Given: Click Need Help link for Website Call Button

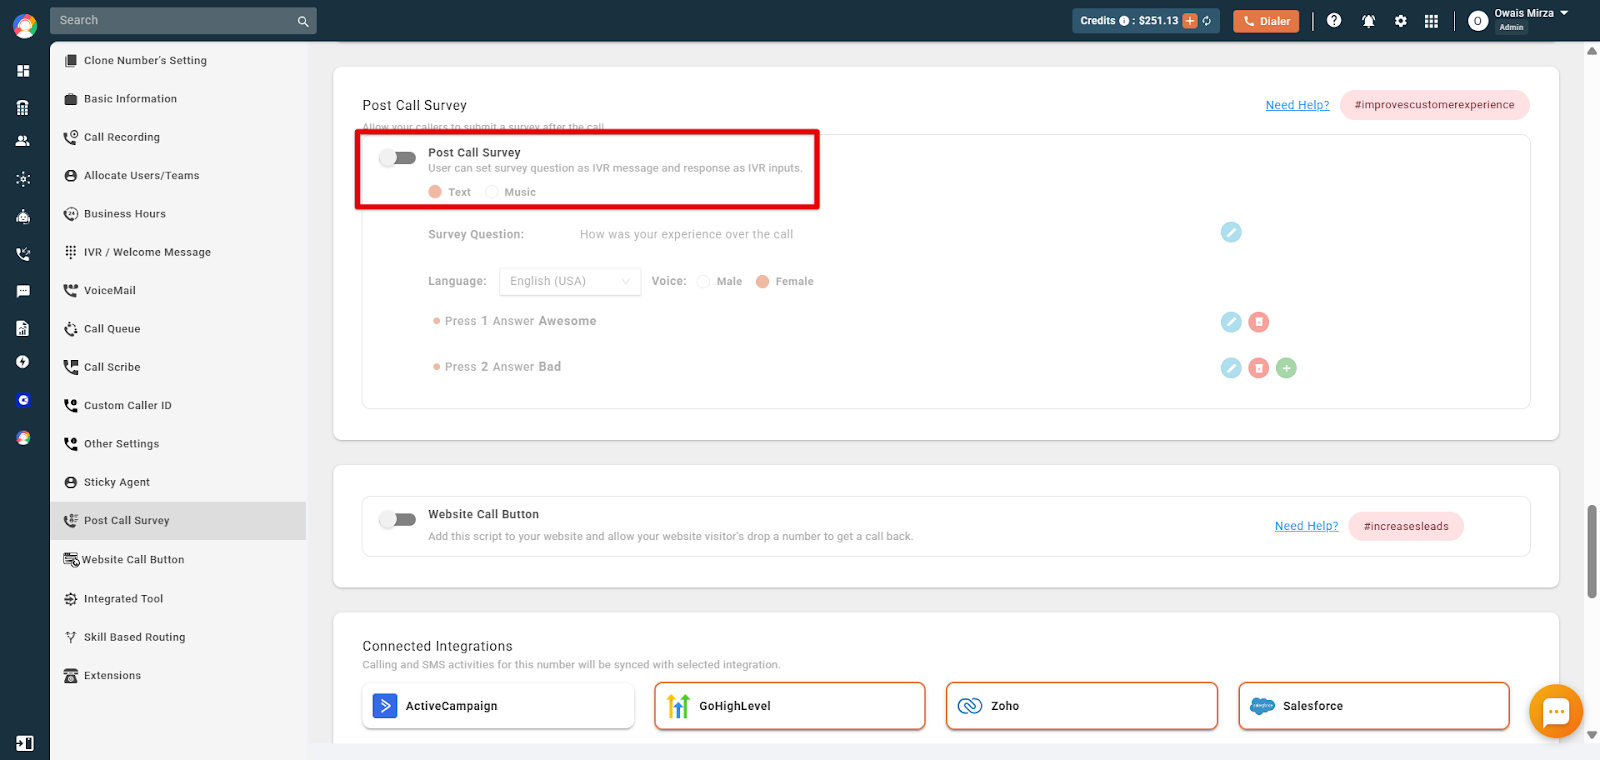Looking at the screenshot, I should tap(1306, 526).
